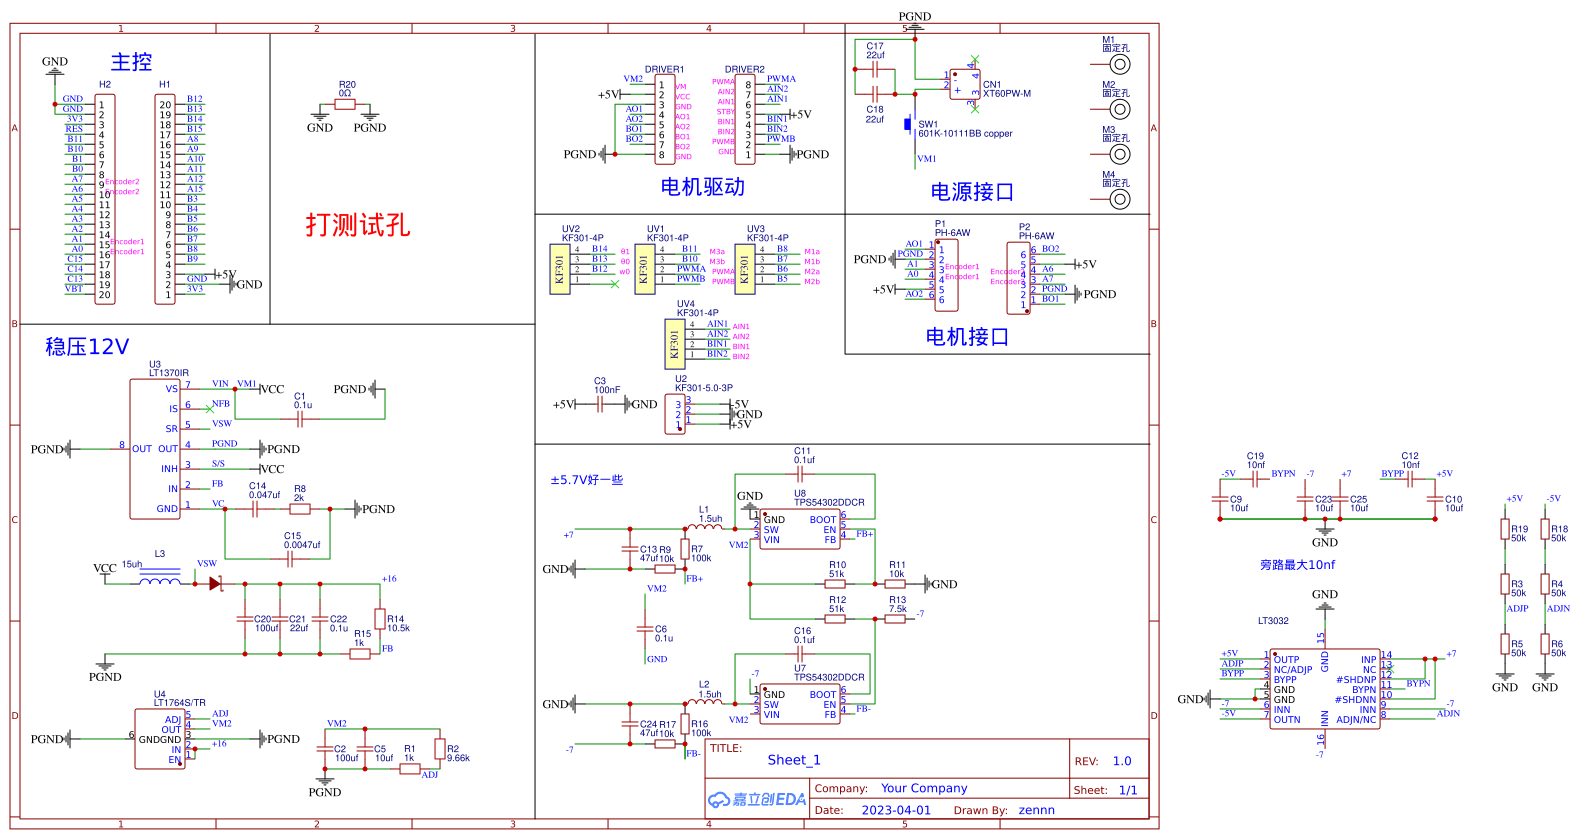
Task: Select the LT3032 regulator IC
Action: coord(1325,689)
